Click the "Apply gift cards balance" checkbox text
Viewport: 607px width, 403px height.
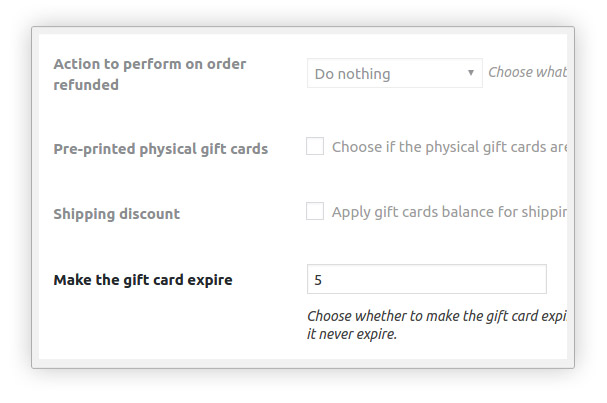450,212
